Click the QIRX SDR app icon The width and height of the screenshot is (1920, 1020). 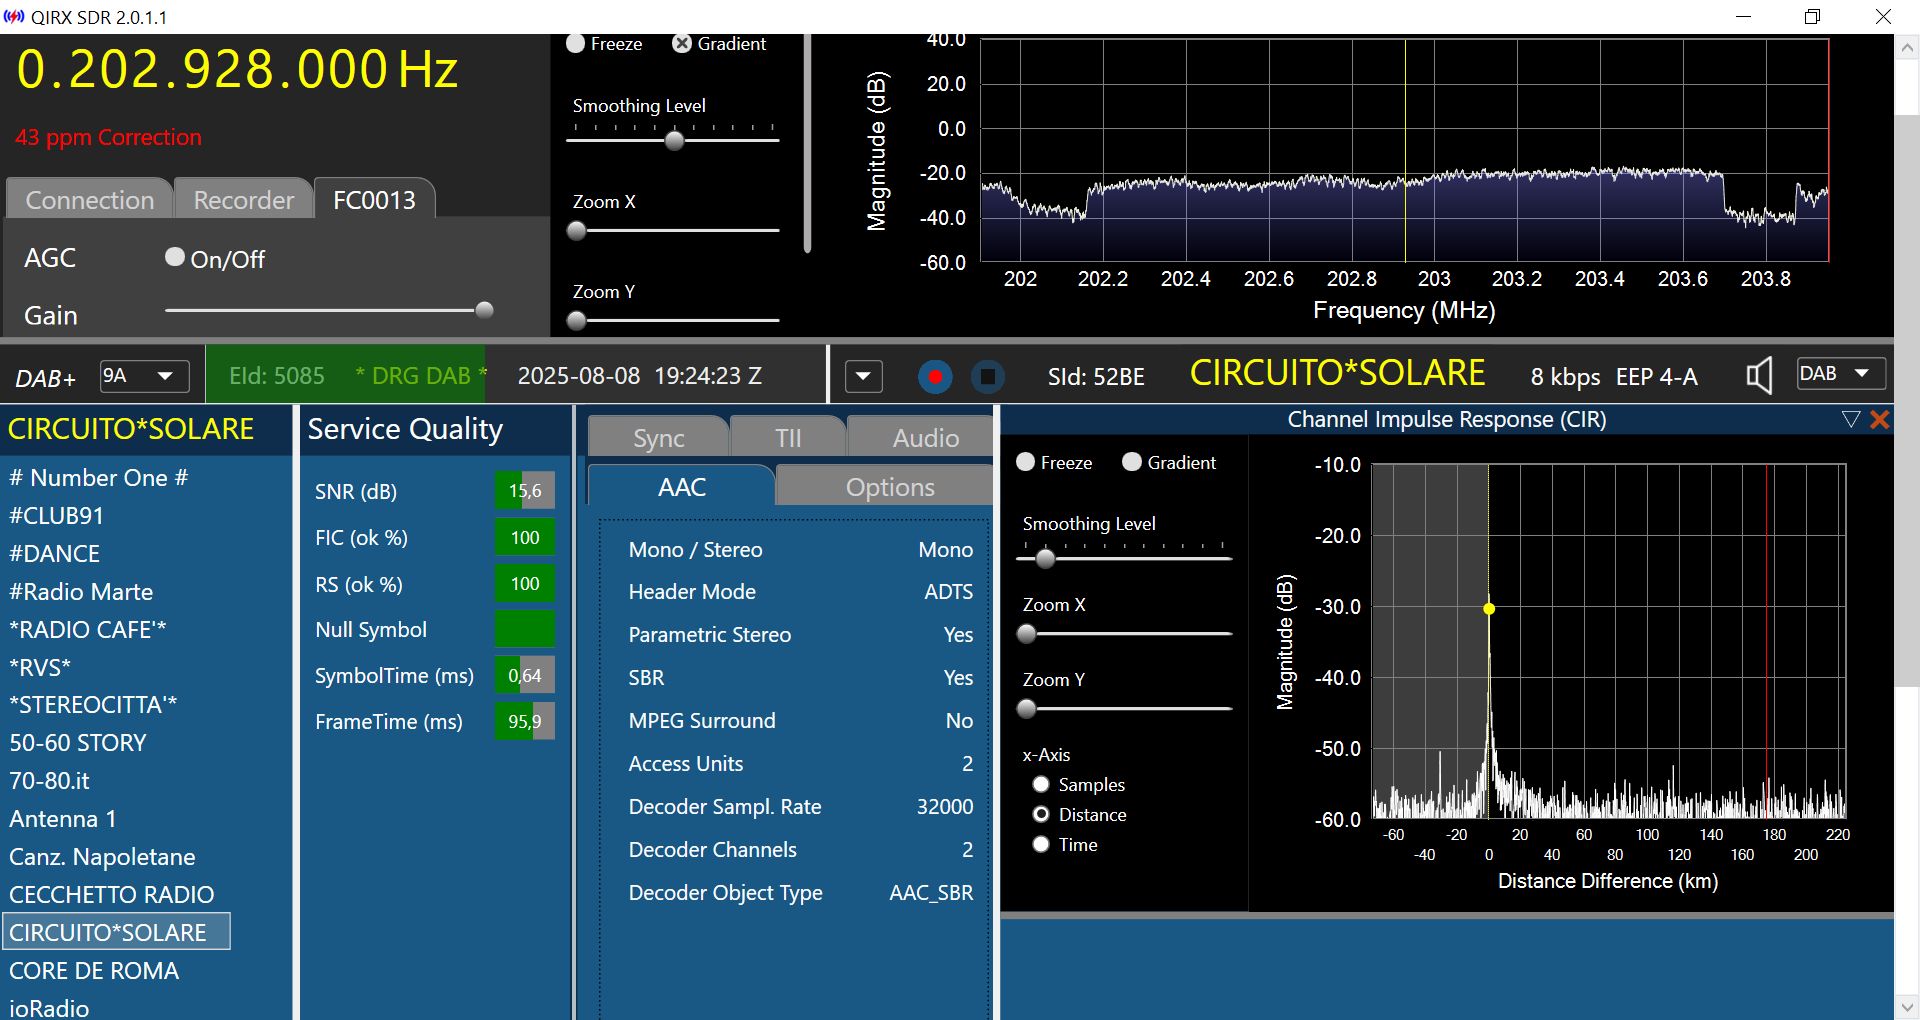(14, 17)
